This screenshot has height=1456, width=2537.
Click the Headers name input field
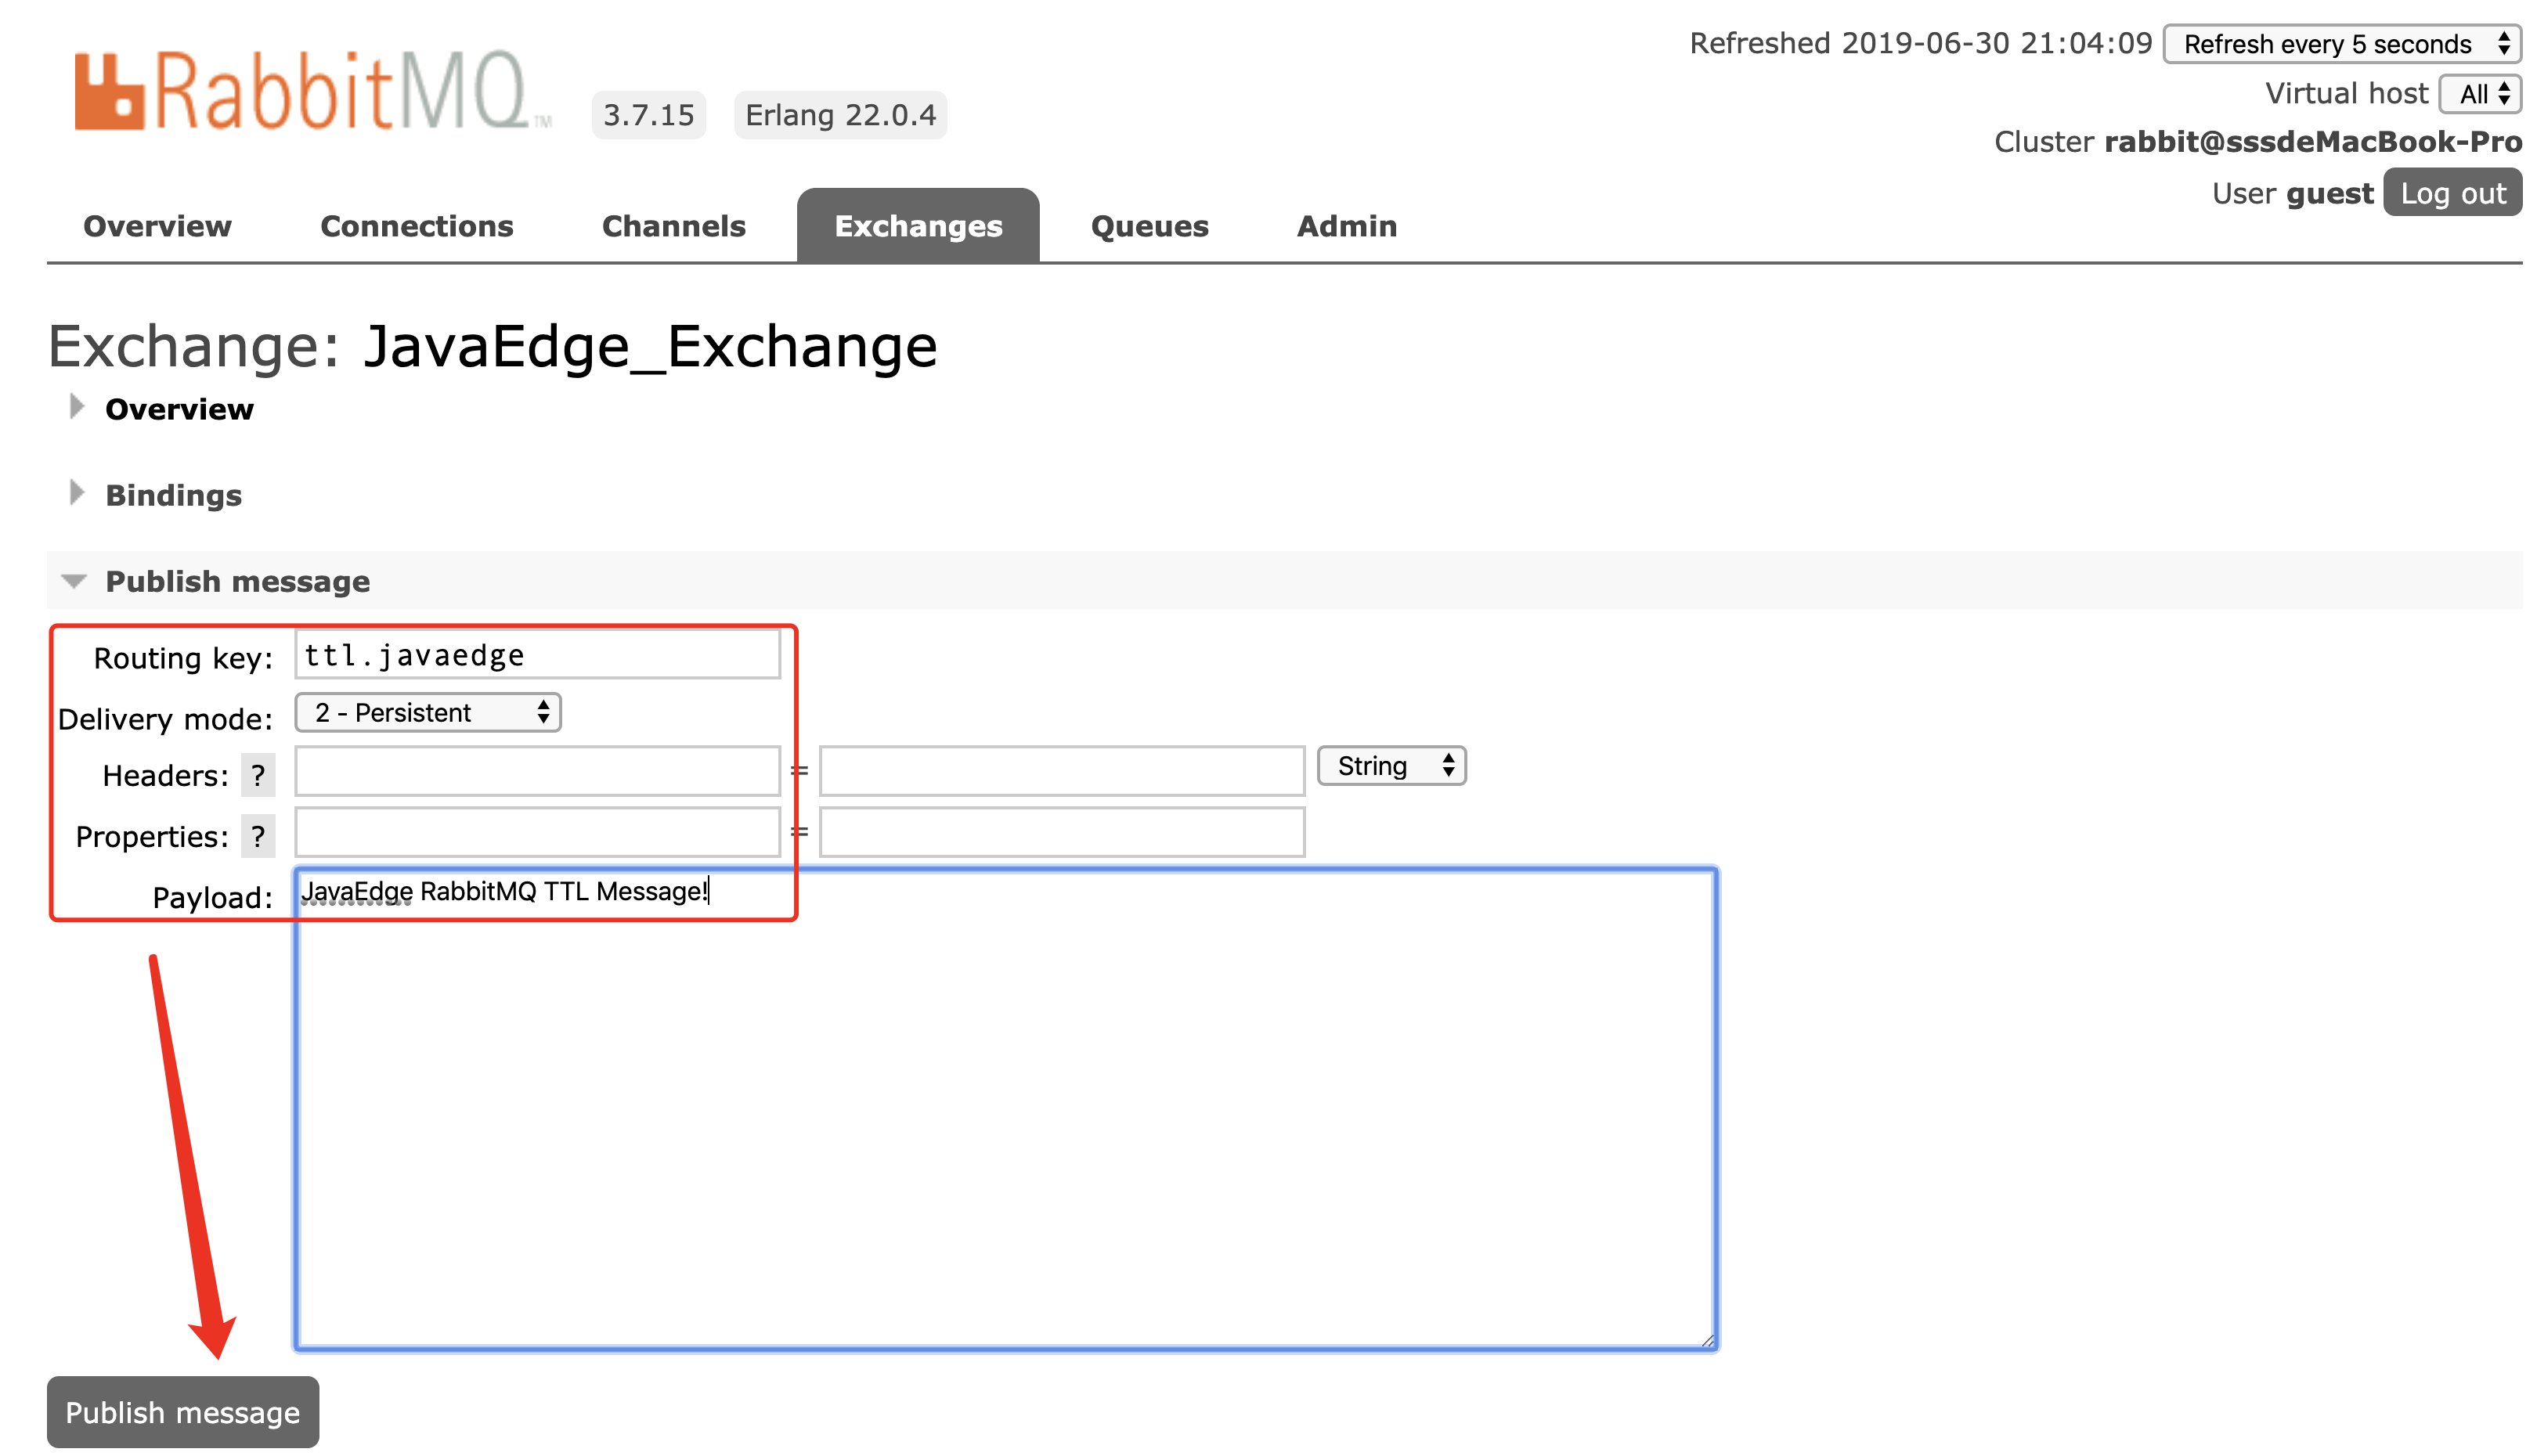click(x=537, y=771)
